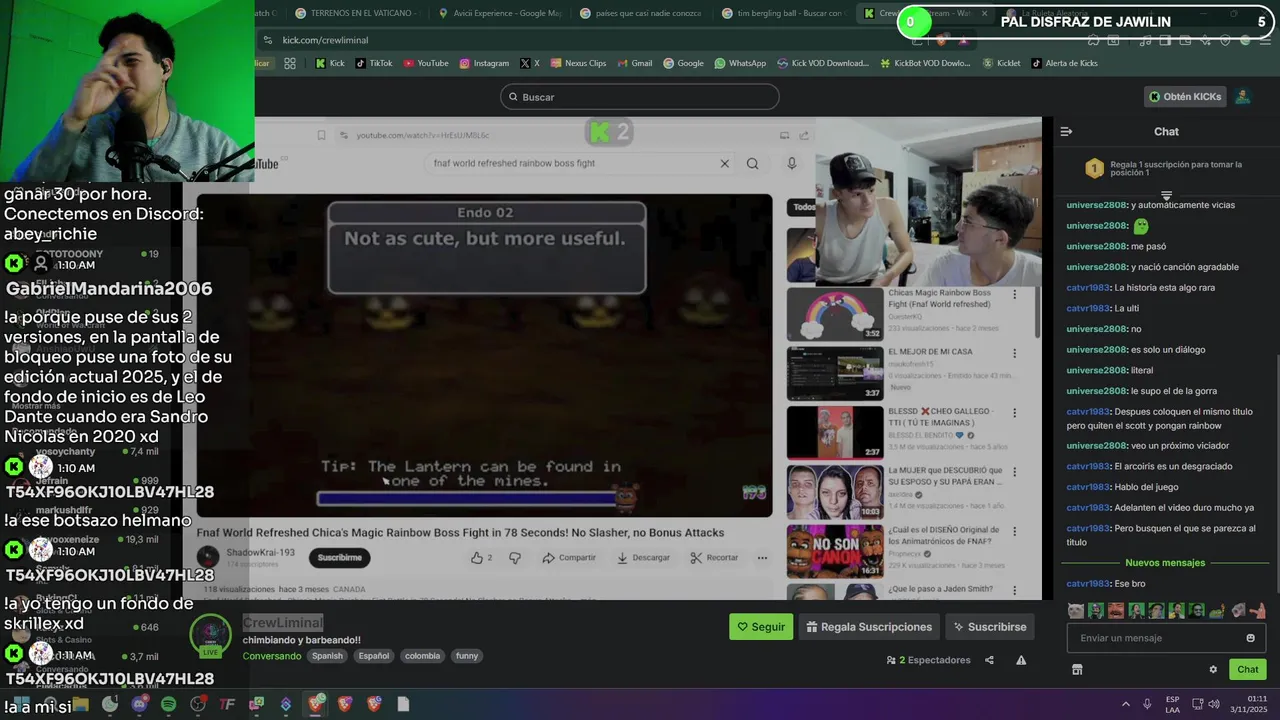1280x720 pixels.
Task: Open chat settings gear icon
Action: [x=1213, y=669]
